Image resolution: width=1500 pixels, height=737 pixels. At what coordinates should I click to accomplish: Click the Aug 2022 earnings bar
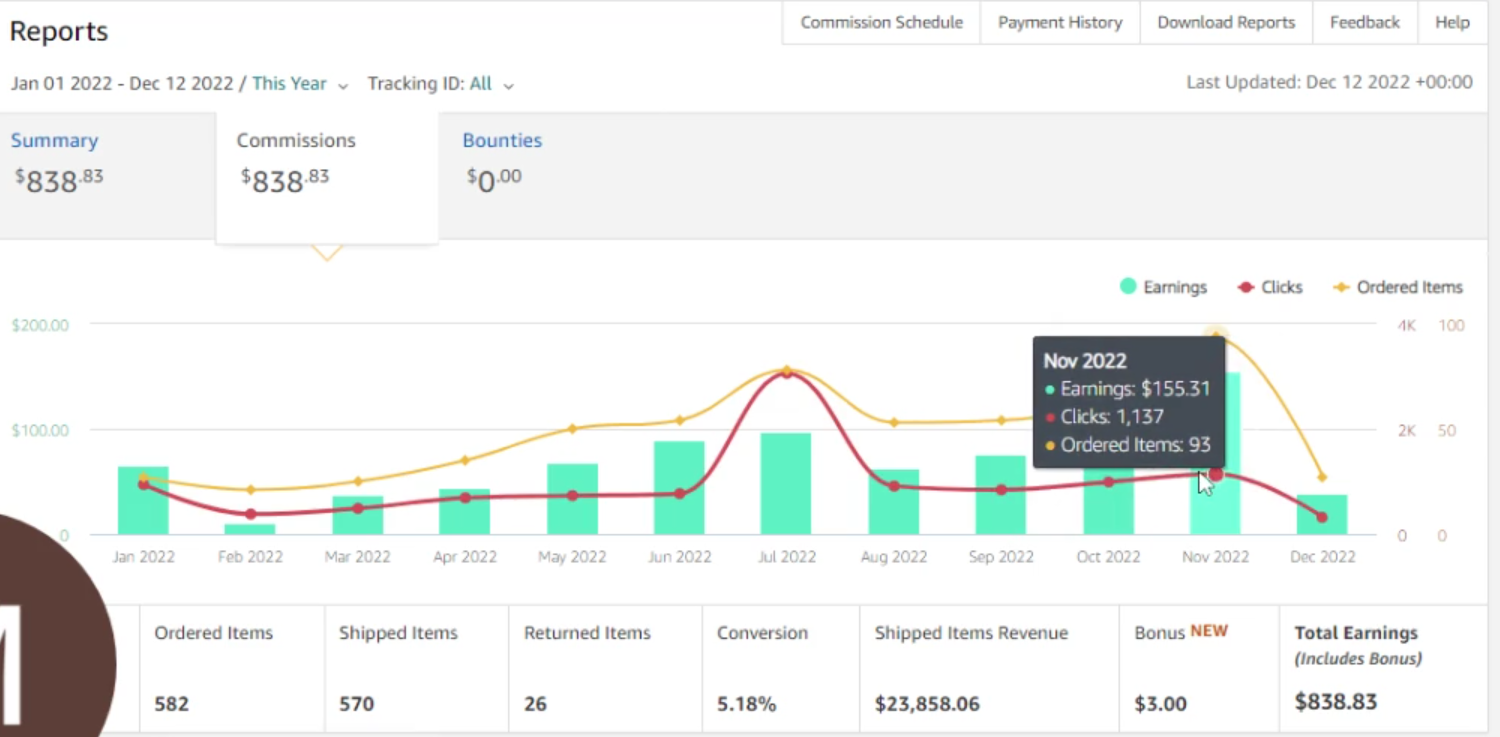pyautogui.click(x=894, y=502)
